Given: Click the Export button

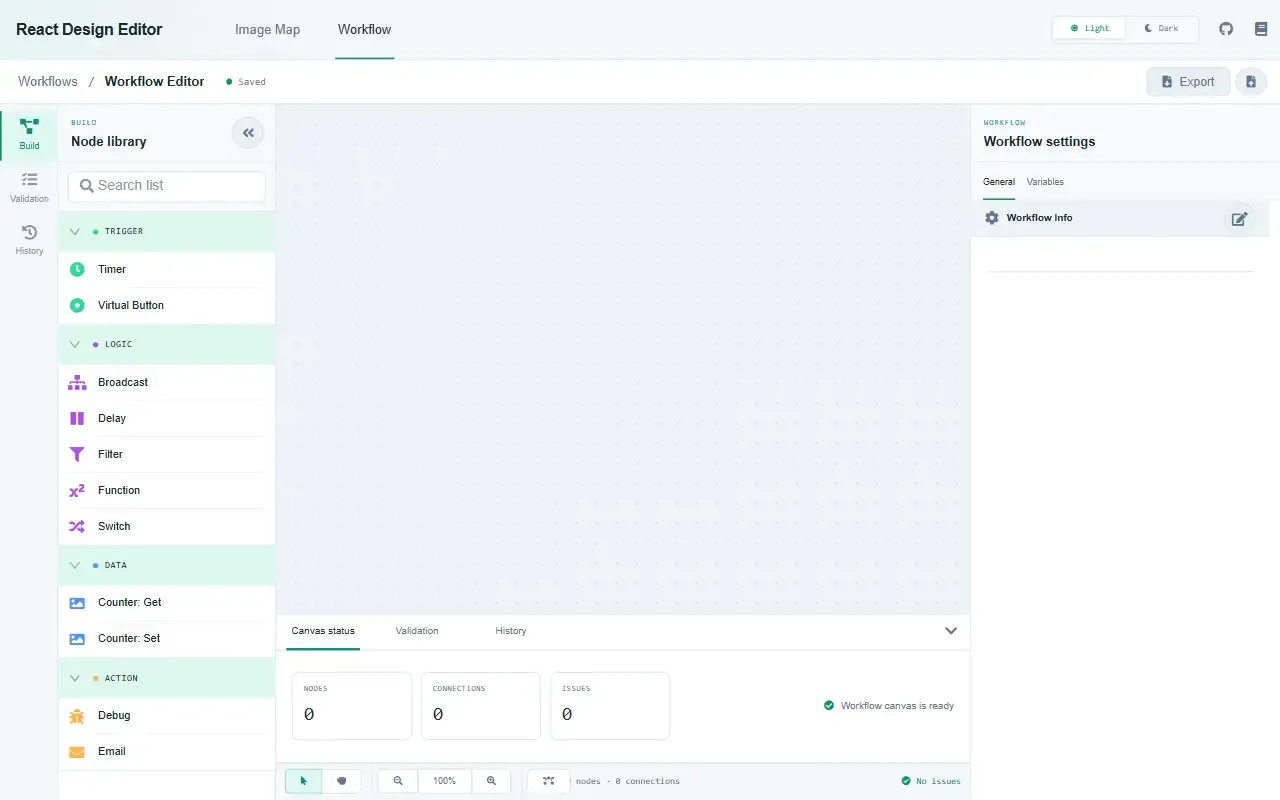Looking at the screenshot, I should (x=1188, y=82).
